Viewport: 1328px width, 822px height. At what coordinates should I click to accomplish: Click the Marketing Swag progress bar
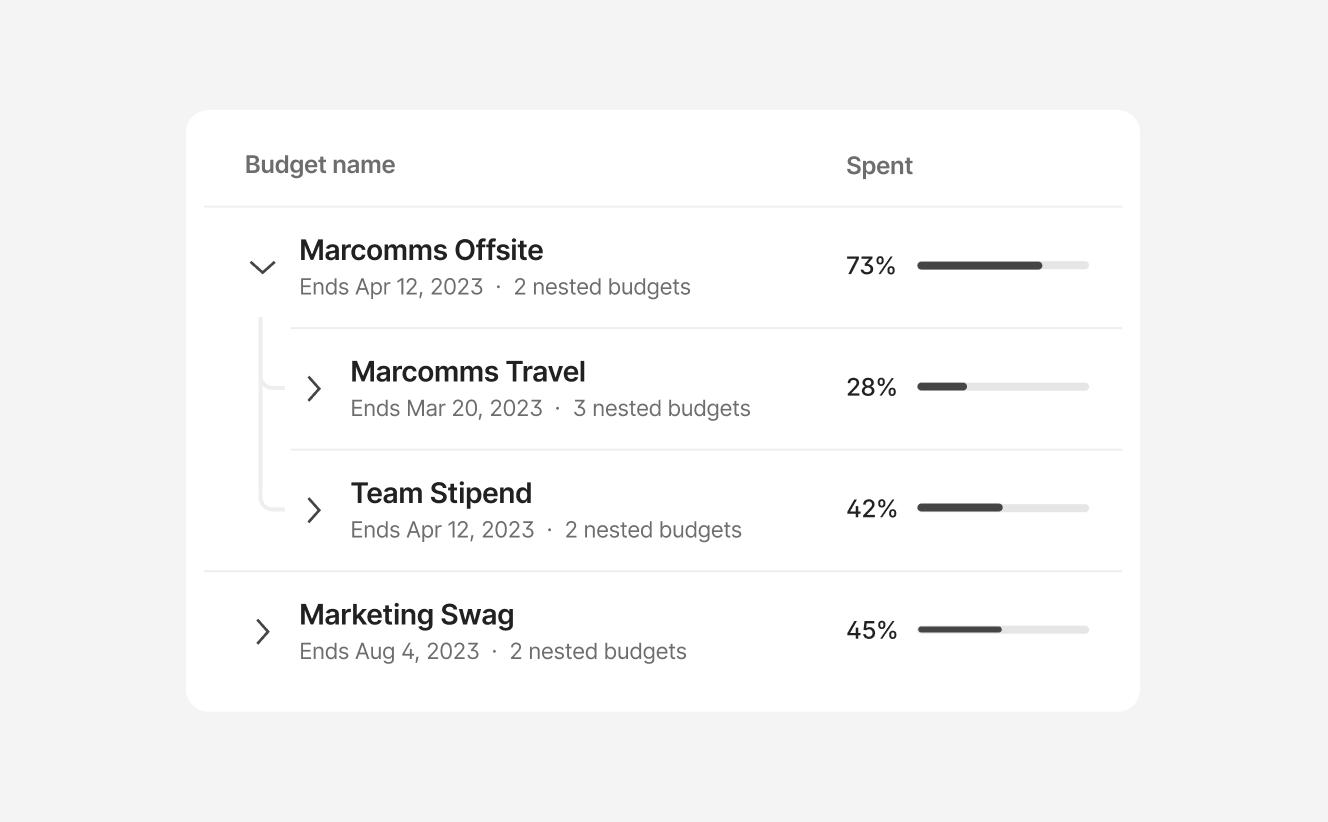[x=1003, y=630]
